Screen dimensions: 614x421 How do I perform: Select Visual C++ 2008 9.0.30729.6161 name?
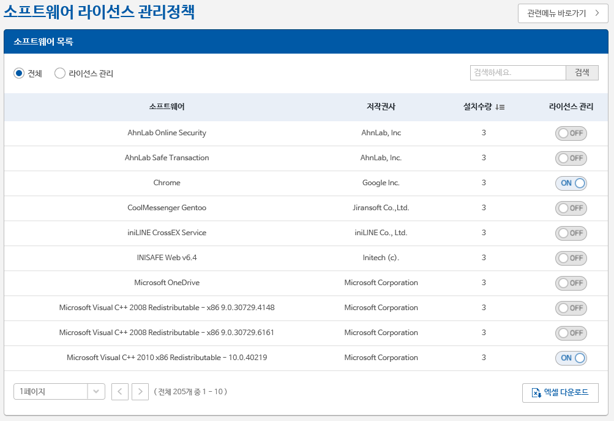[x=167, y=332]
